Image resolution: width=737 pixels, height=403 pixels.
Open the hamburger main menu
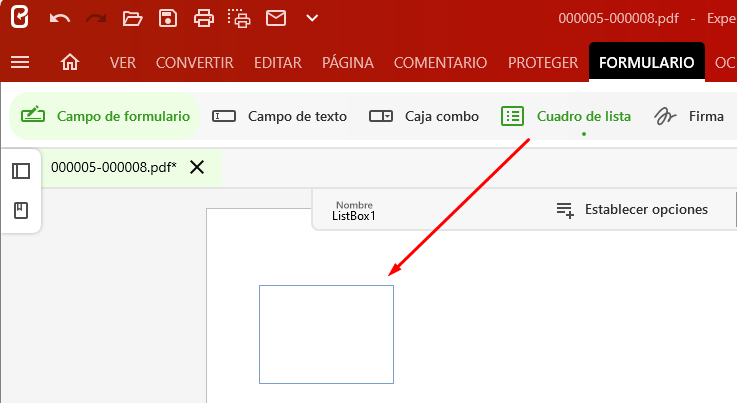click(20, 62)
